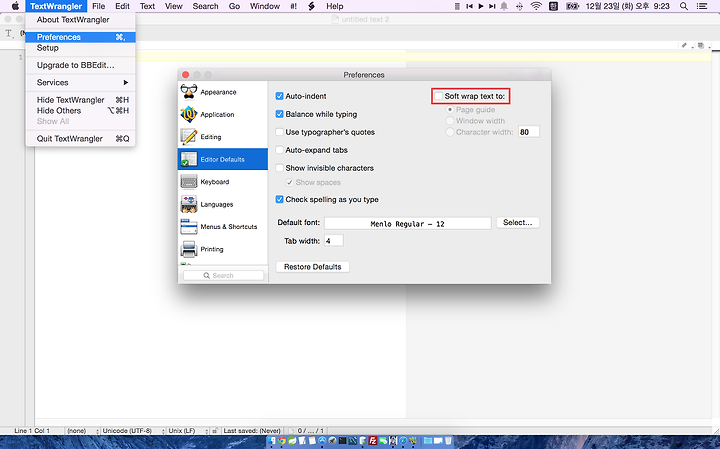720x449 pixels.
Task: Select the Character width radio button
Action: [x=450, y=132]
